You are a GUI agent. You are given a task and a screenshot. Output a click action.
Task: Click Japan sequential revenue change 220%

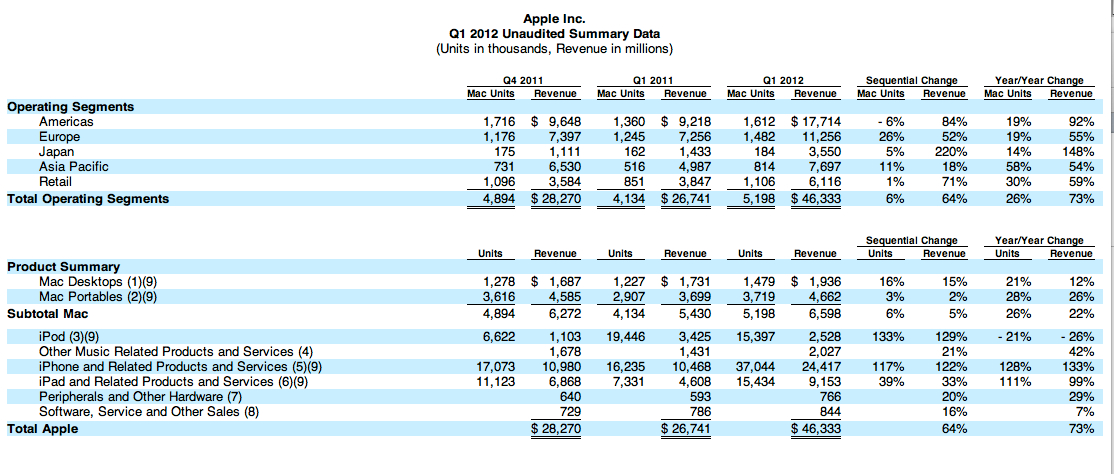coord(950,151)
